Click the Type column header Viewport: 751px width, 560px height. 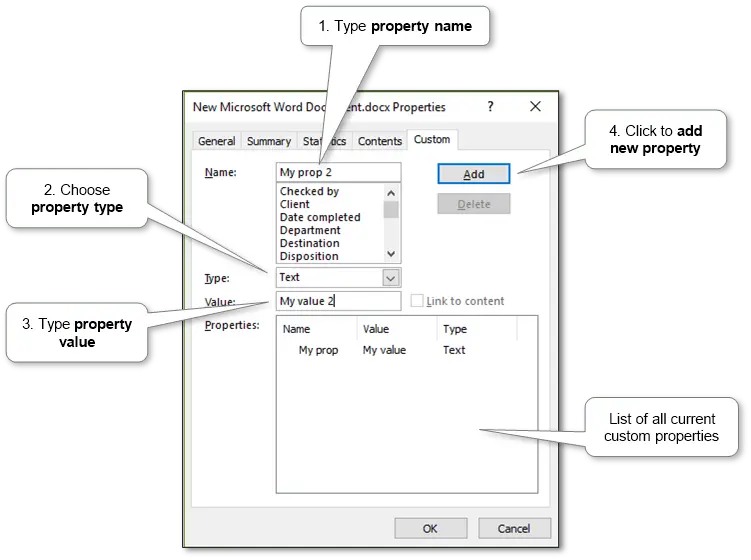[x=477, y=329]
